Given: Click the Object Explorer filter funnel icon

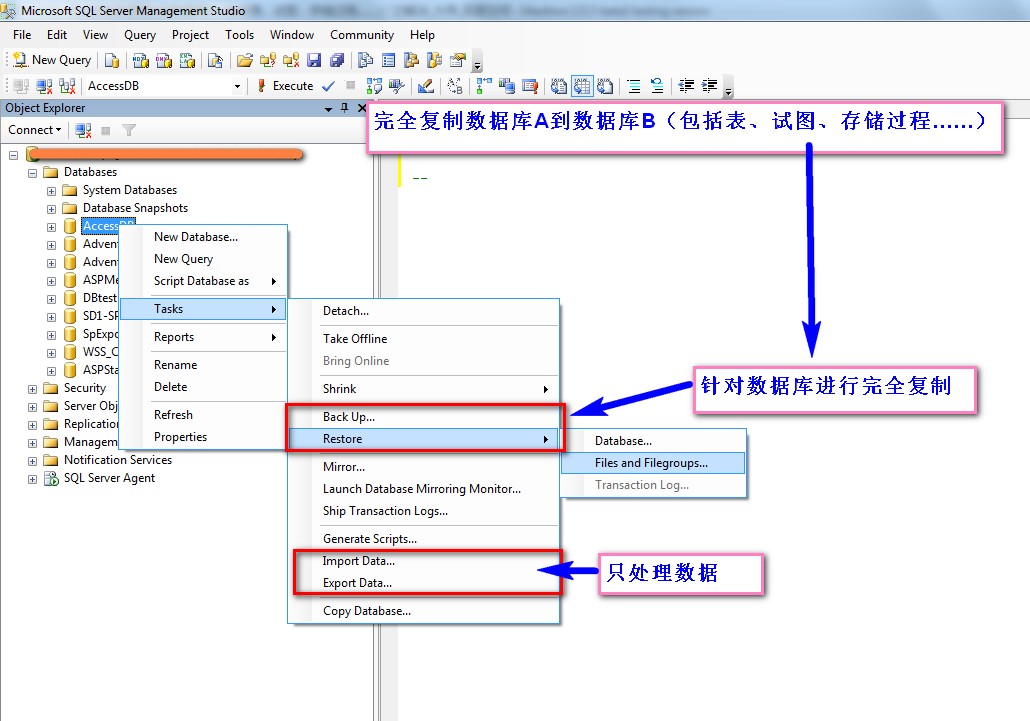Looking at the screenshot, I should click(x=128, y=130).
